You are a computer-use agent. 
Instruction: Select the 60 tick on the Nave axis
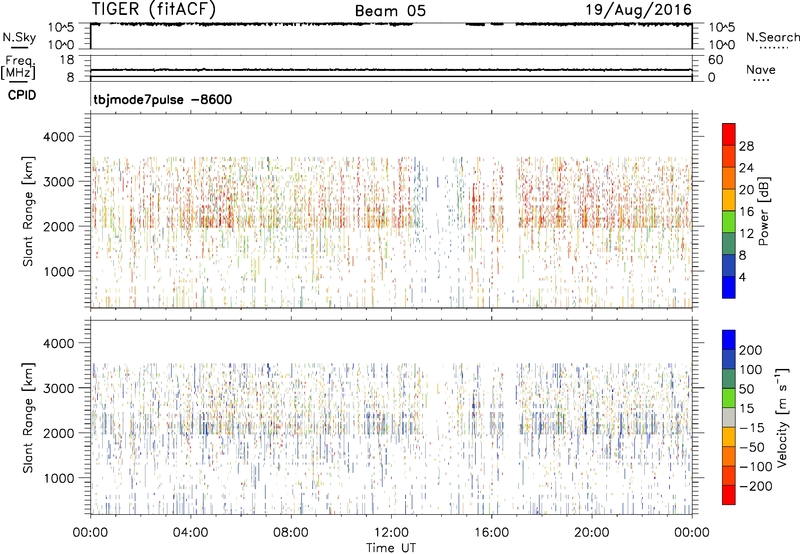tap(715, 60)
